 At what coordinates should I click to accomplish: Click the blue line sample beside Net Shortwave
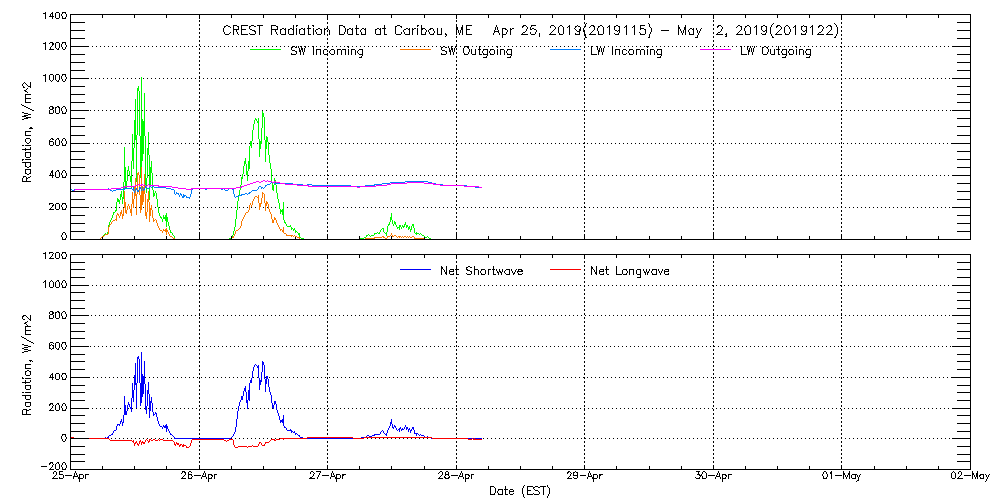[x=414, y=270]
